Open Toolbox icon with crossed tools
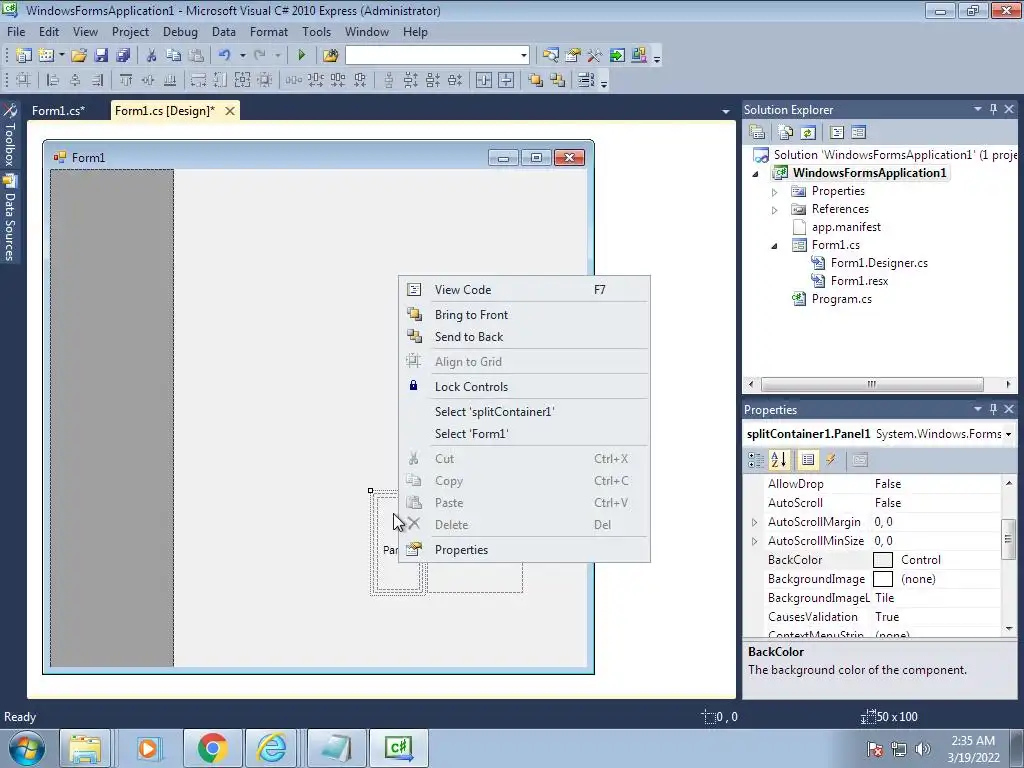The image size is (1024, 768). coord(594,56)
